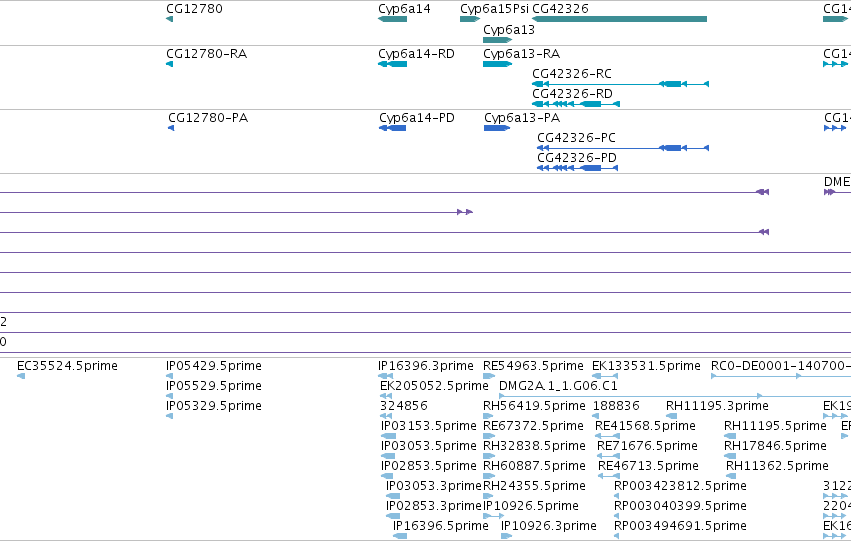Select the Cyp6a13-RA transcript
The image size is (851, 541).
521,54
